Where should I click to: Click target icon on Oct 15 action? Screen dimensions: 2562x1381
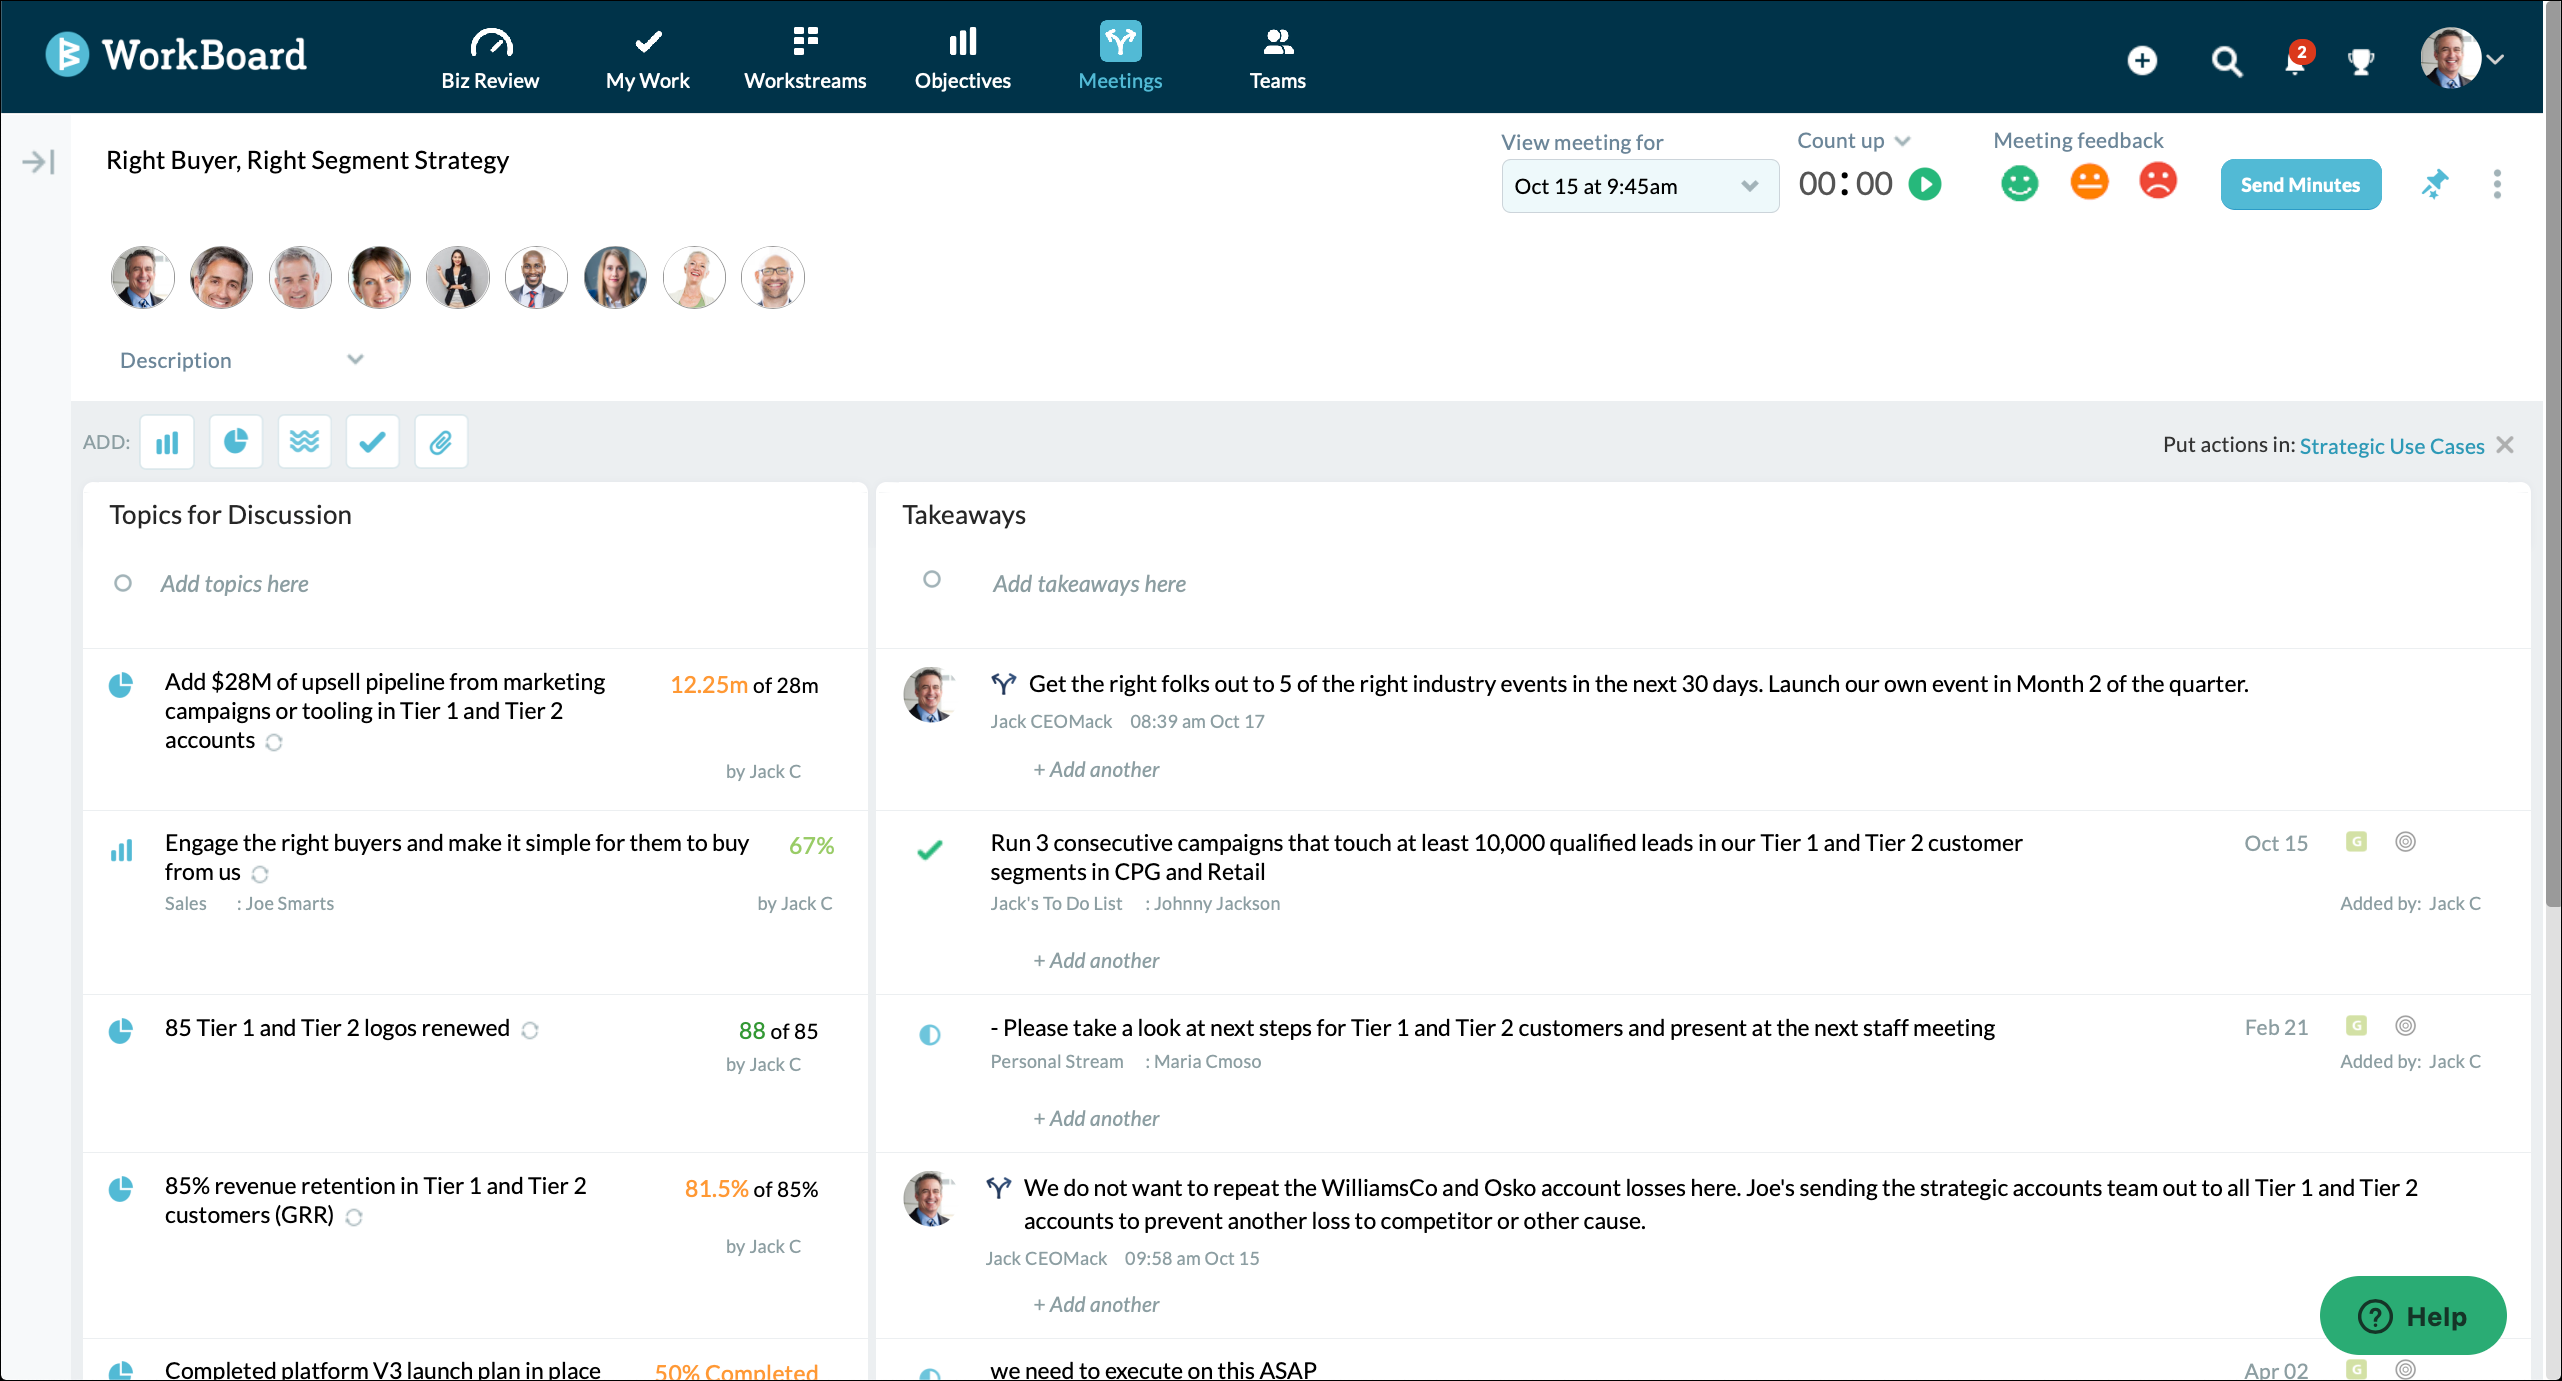tap(2406, 842)
